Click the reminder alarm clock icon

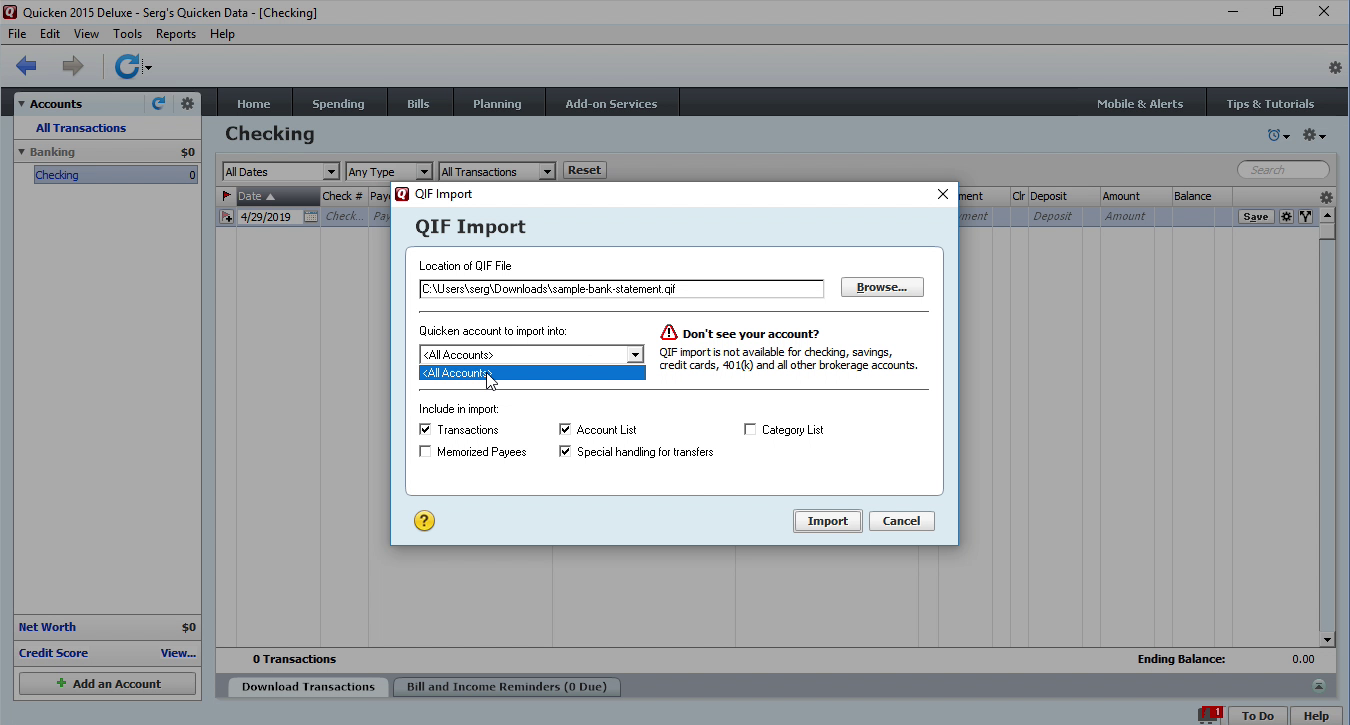[1274, 135]
